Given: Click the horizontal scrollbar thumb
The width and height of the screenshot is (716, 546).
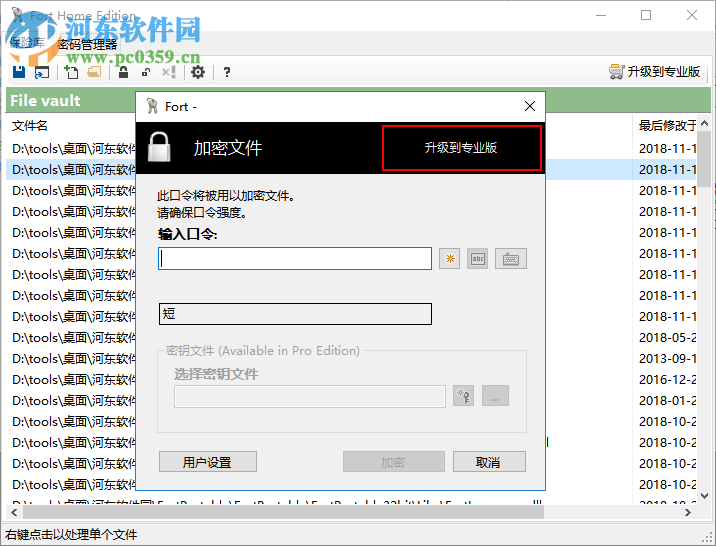Looking at the screenshot, I should click(x=283, y=512).
